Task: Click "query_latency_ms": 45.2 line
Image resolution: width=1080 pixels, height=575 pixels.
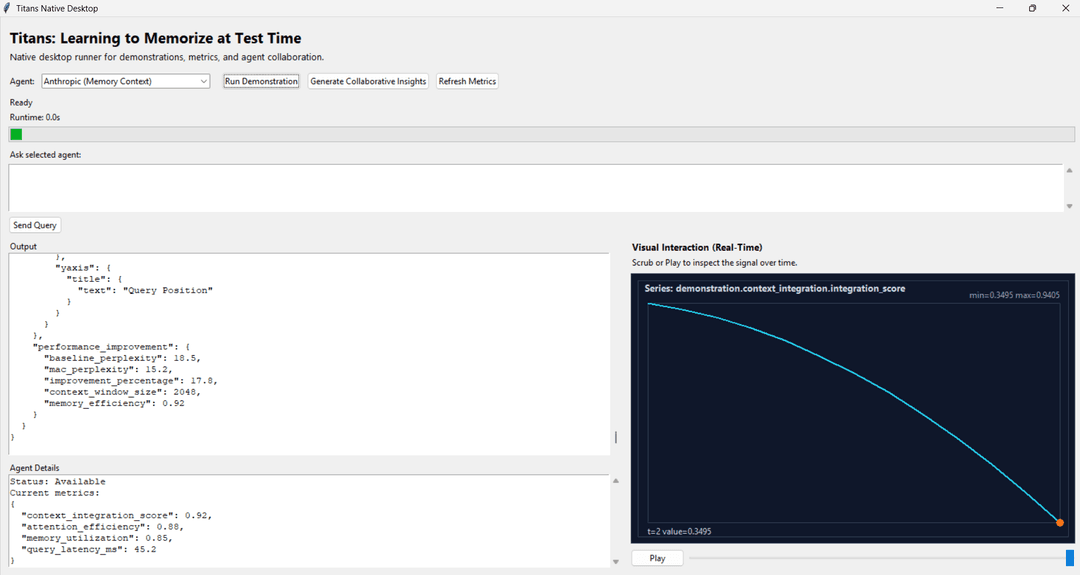Action: 88,550
